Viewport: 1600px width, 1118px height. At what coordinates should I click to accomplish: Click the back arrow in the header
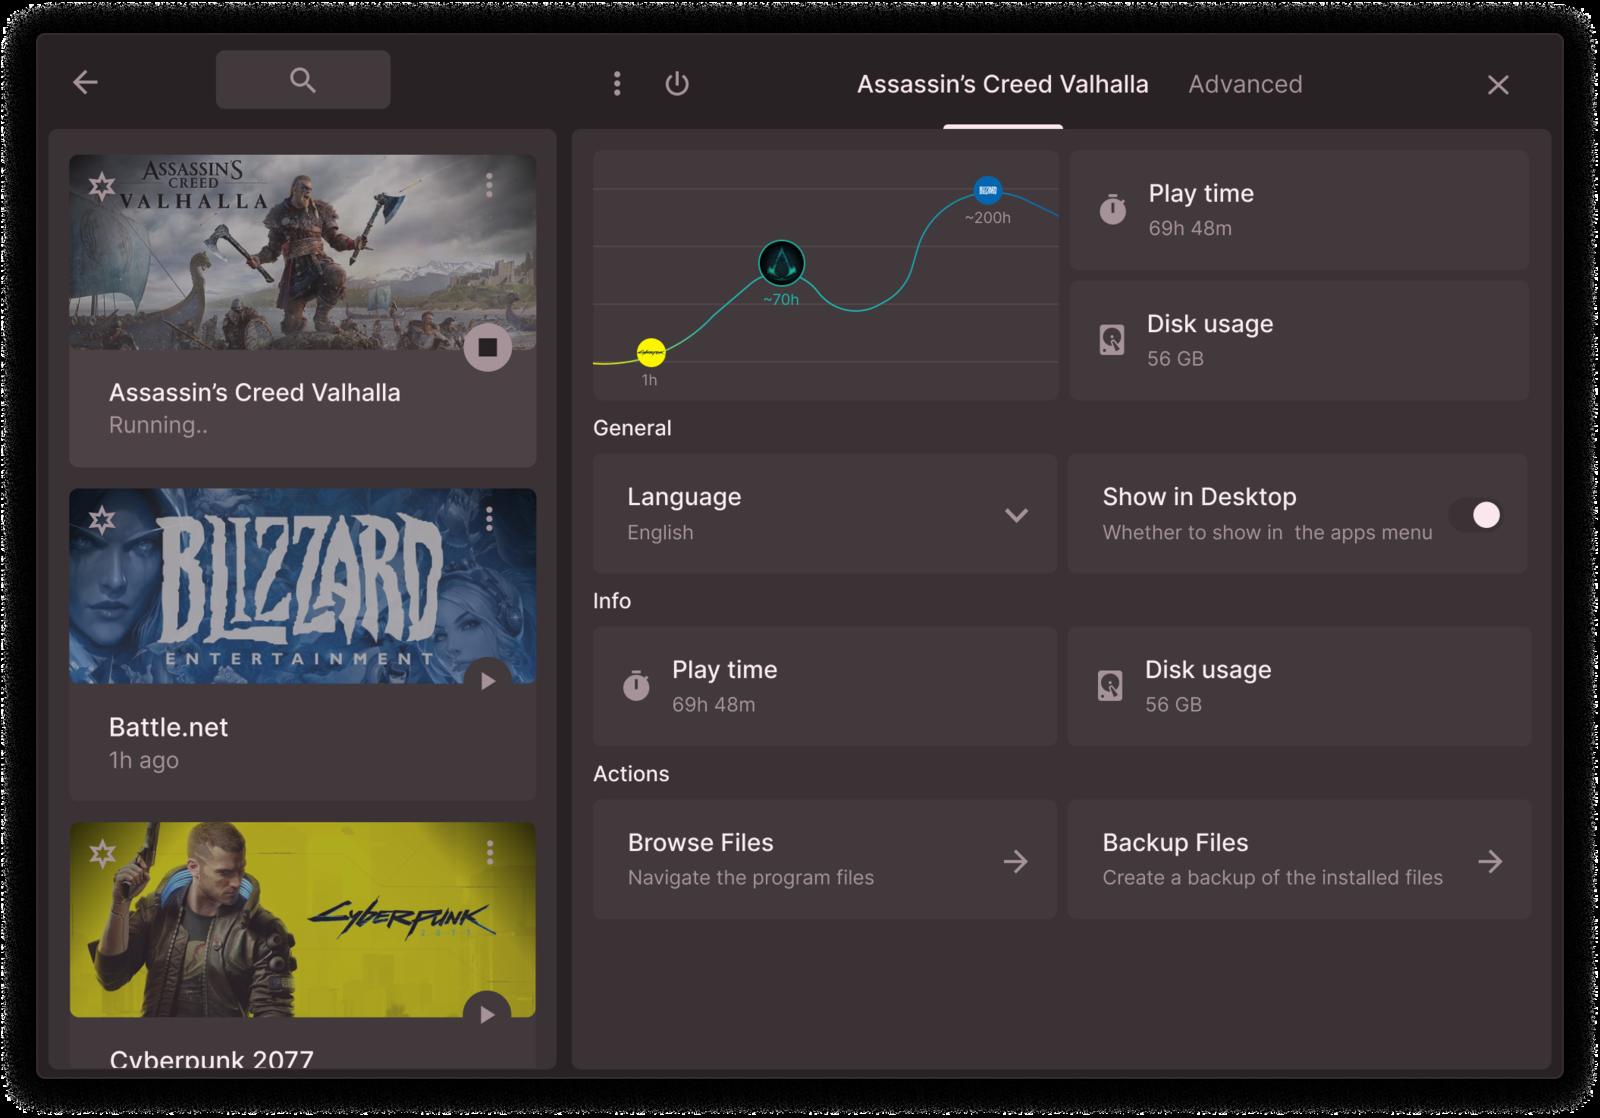[85, 83]
